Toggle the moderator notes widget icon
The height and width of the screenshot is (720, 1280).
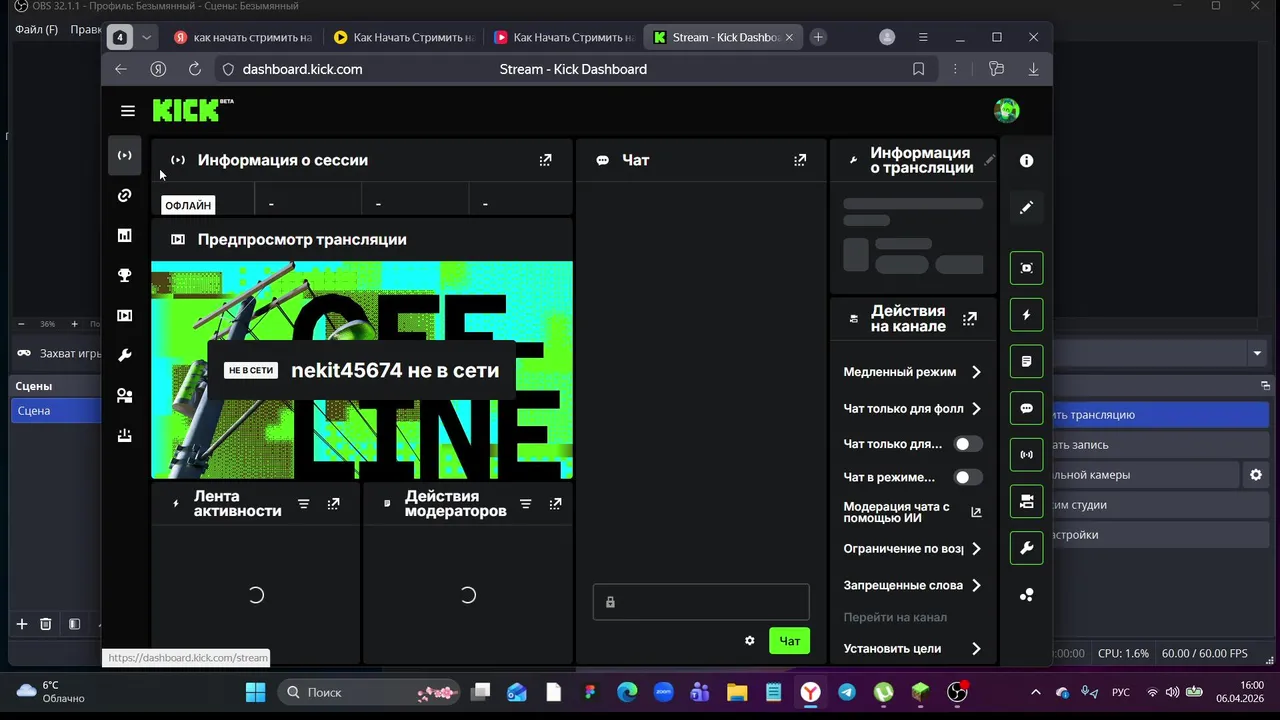[1026, 361]
